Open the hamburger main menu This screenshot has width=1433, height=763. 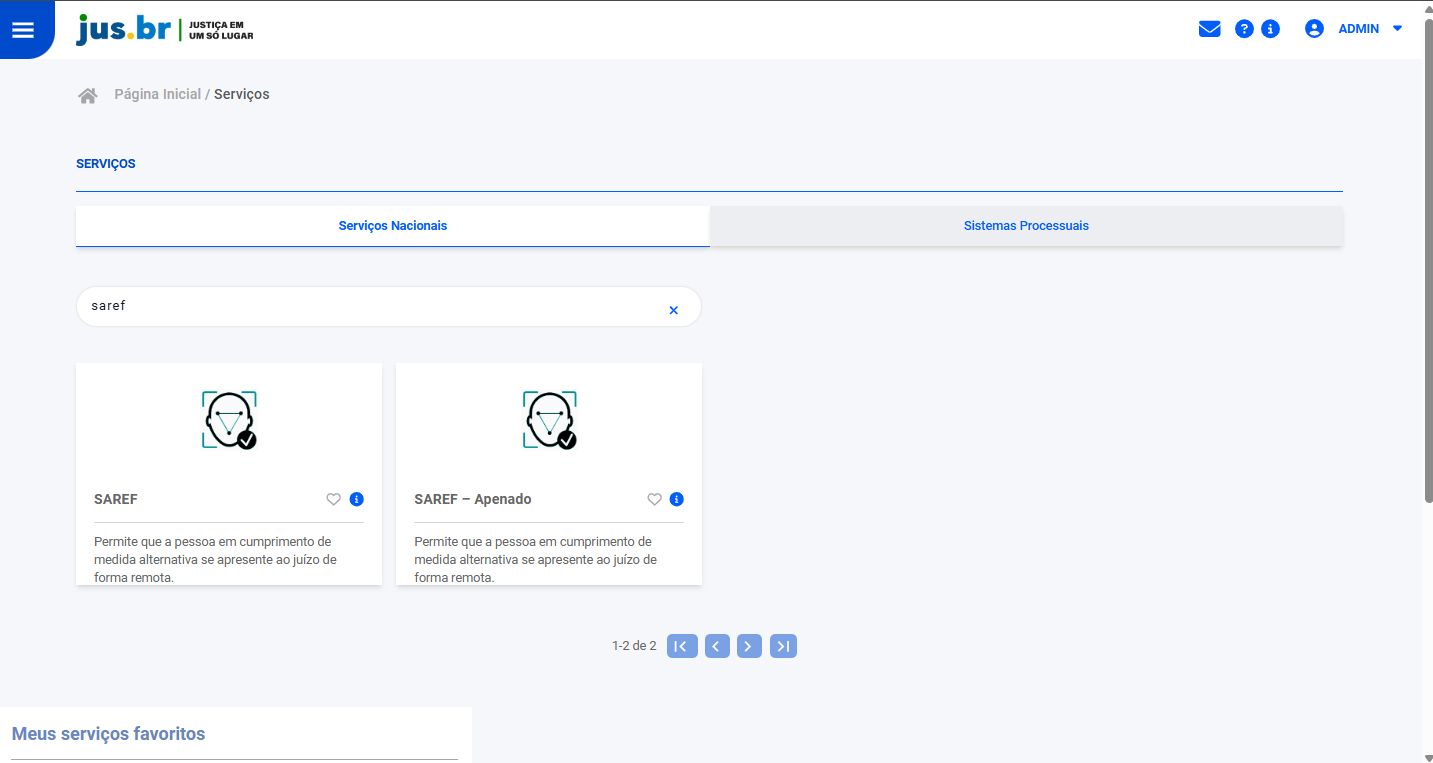pyautogui.click(x=22, y=30)
